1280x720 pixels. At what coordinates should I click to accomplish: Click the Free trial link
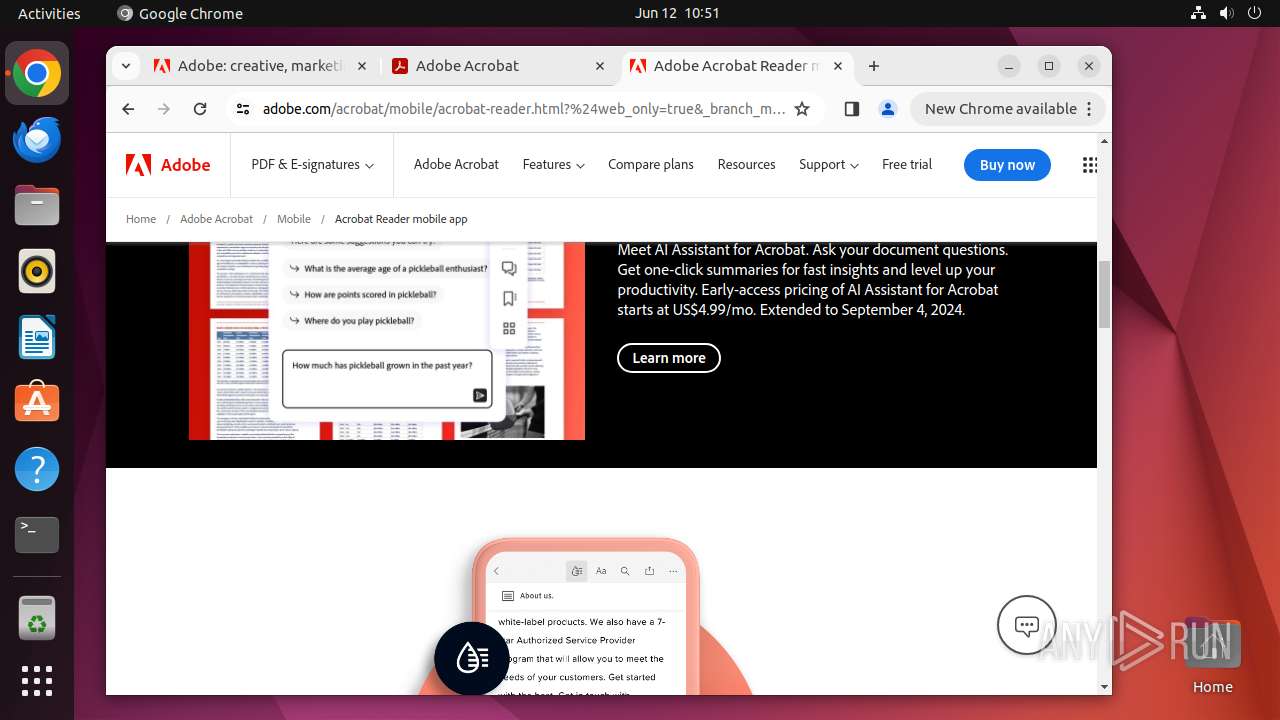pos(907,165)
